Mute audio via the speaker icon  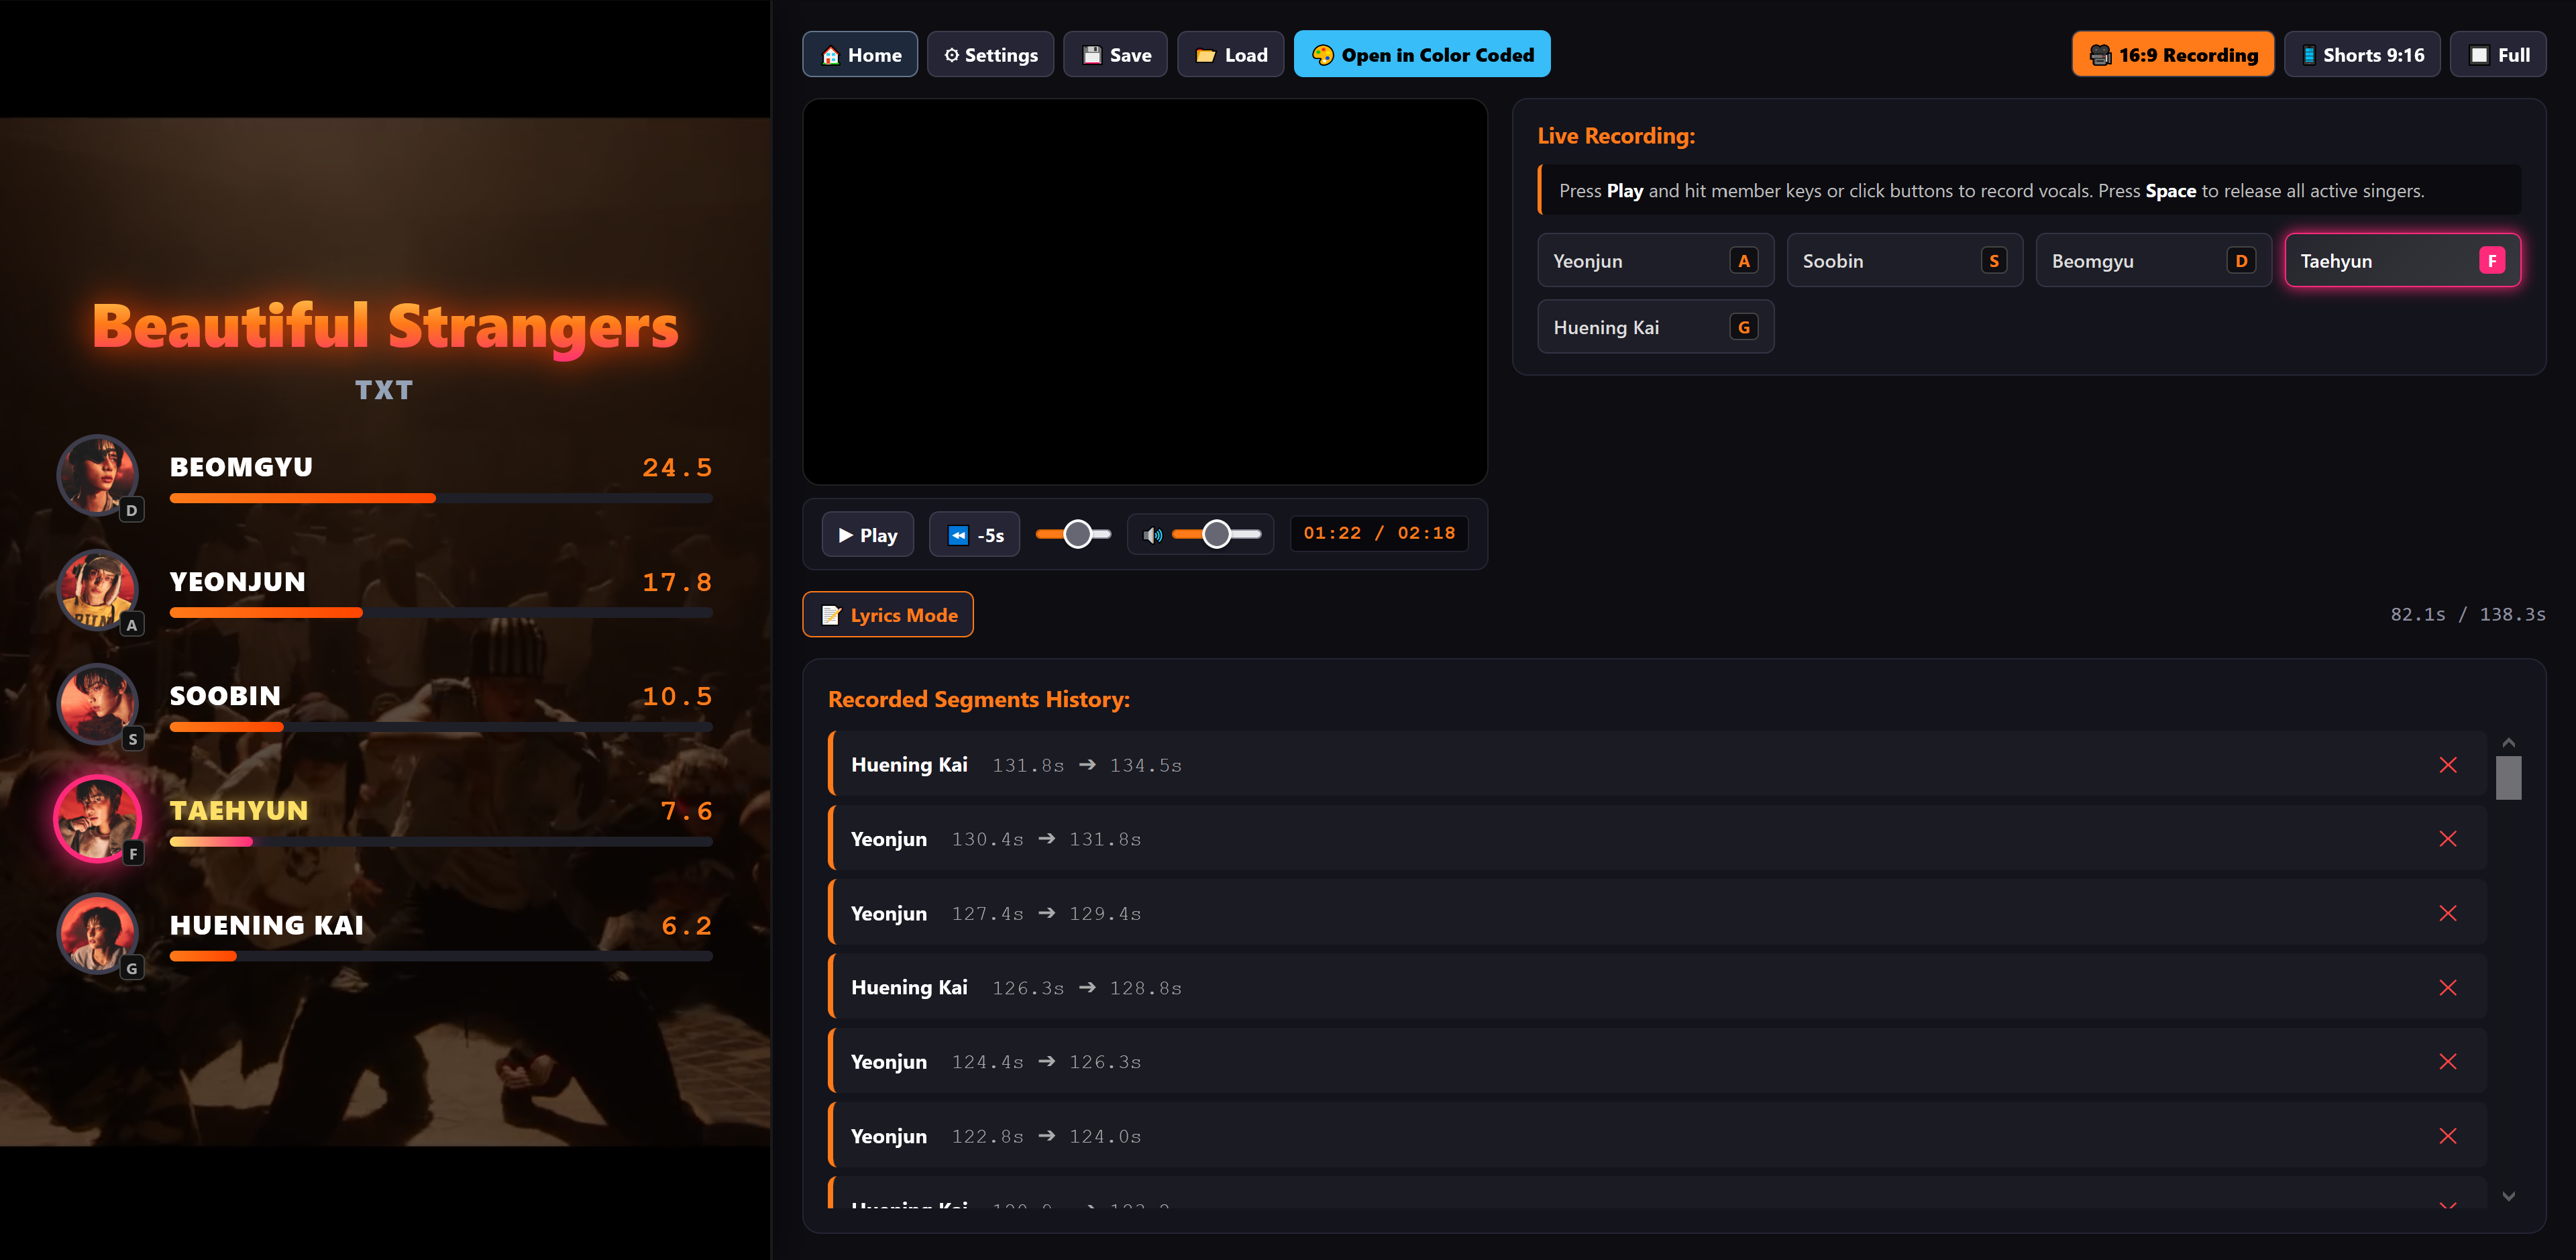1152,535
